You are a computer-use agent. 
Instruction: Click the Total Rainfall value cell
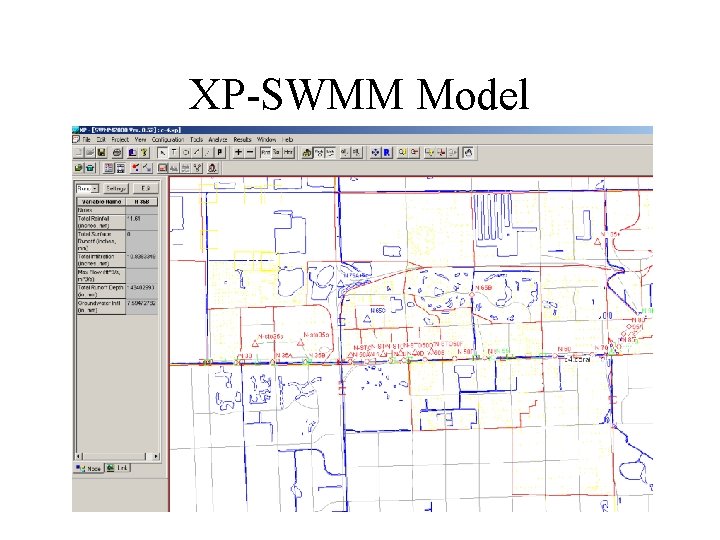pyautogui.click(x=142, y=222)
